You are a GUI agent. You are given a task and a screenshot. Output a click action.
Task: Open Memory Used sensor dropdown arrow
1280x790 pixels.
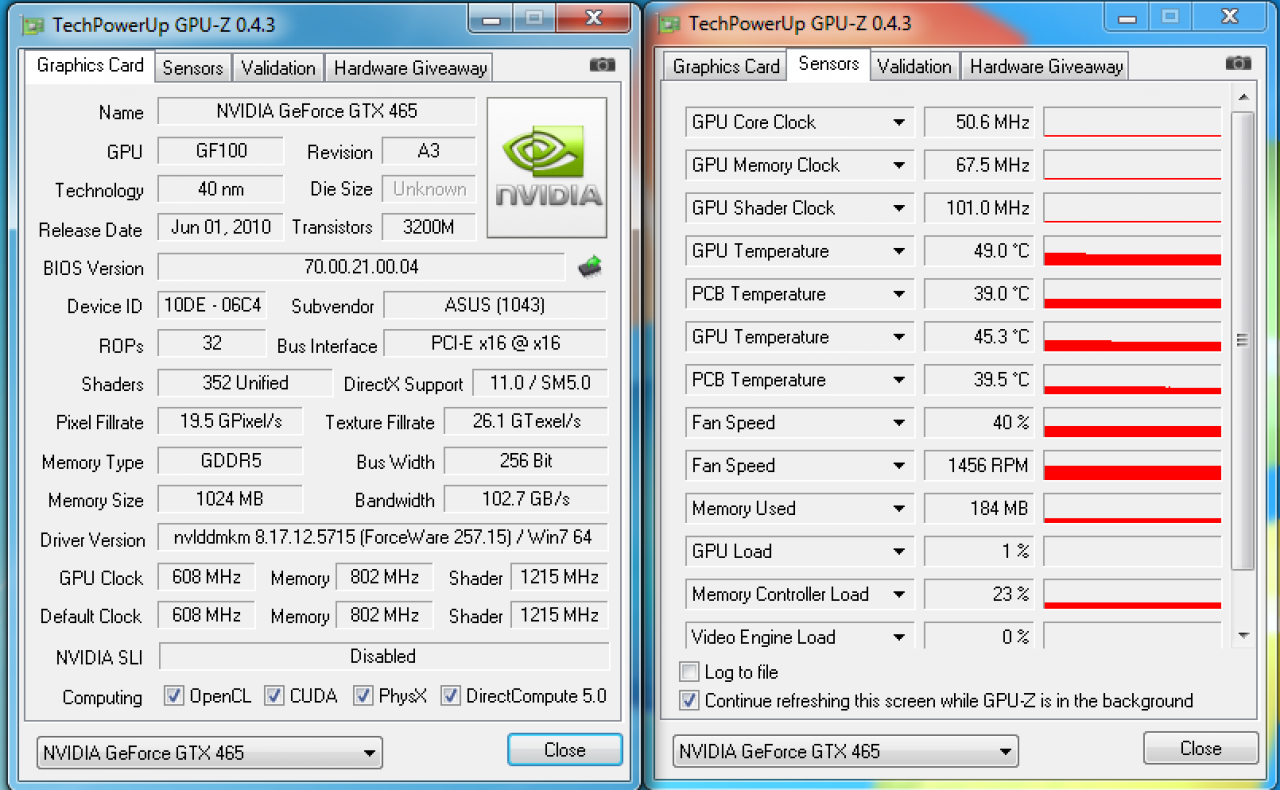tap(899, 509)
